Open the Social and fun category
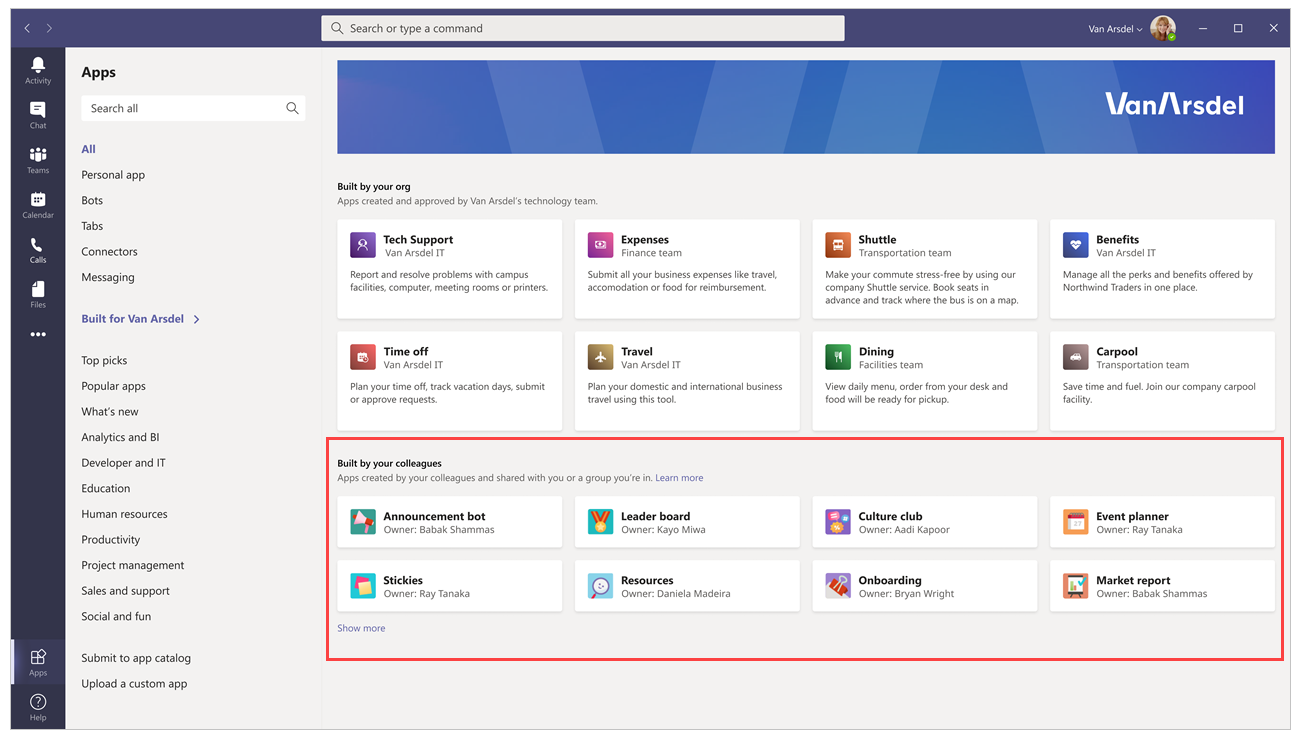The width and height of the screenshot is (1307, 746). [116, 616]
